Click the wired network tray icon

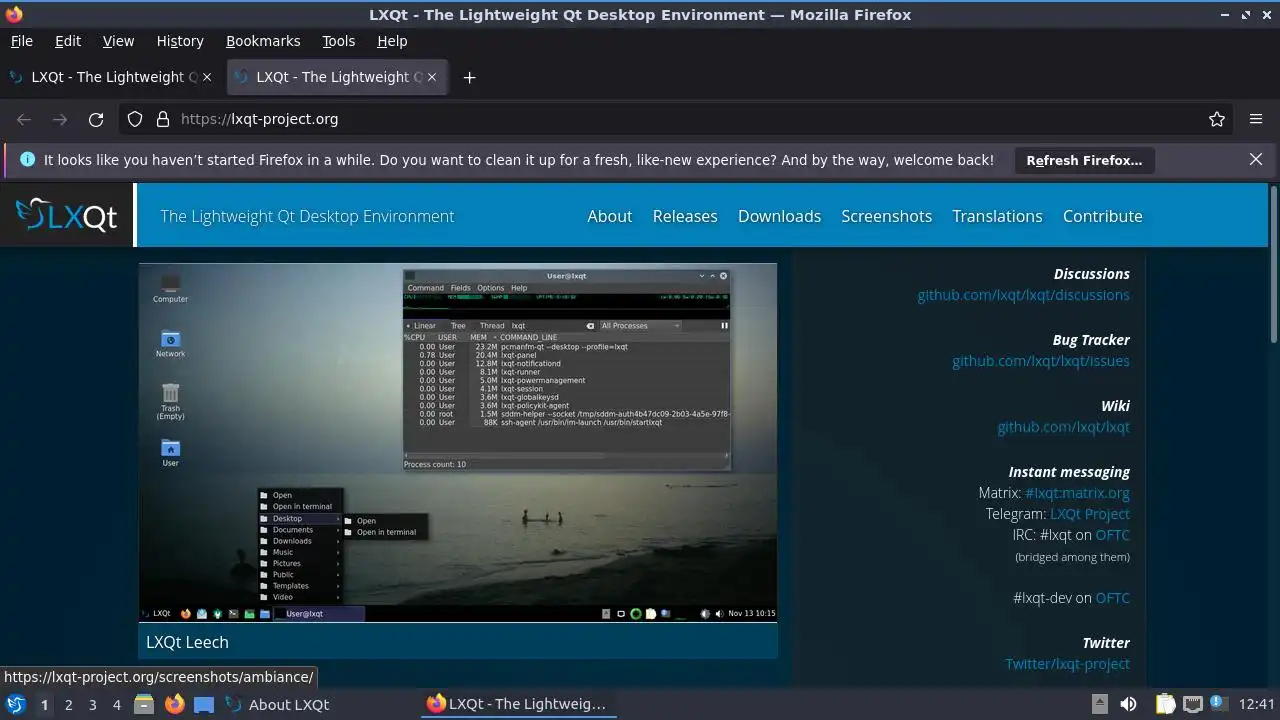coord(1192,704)
